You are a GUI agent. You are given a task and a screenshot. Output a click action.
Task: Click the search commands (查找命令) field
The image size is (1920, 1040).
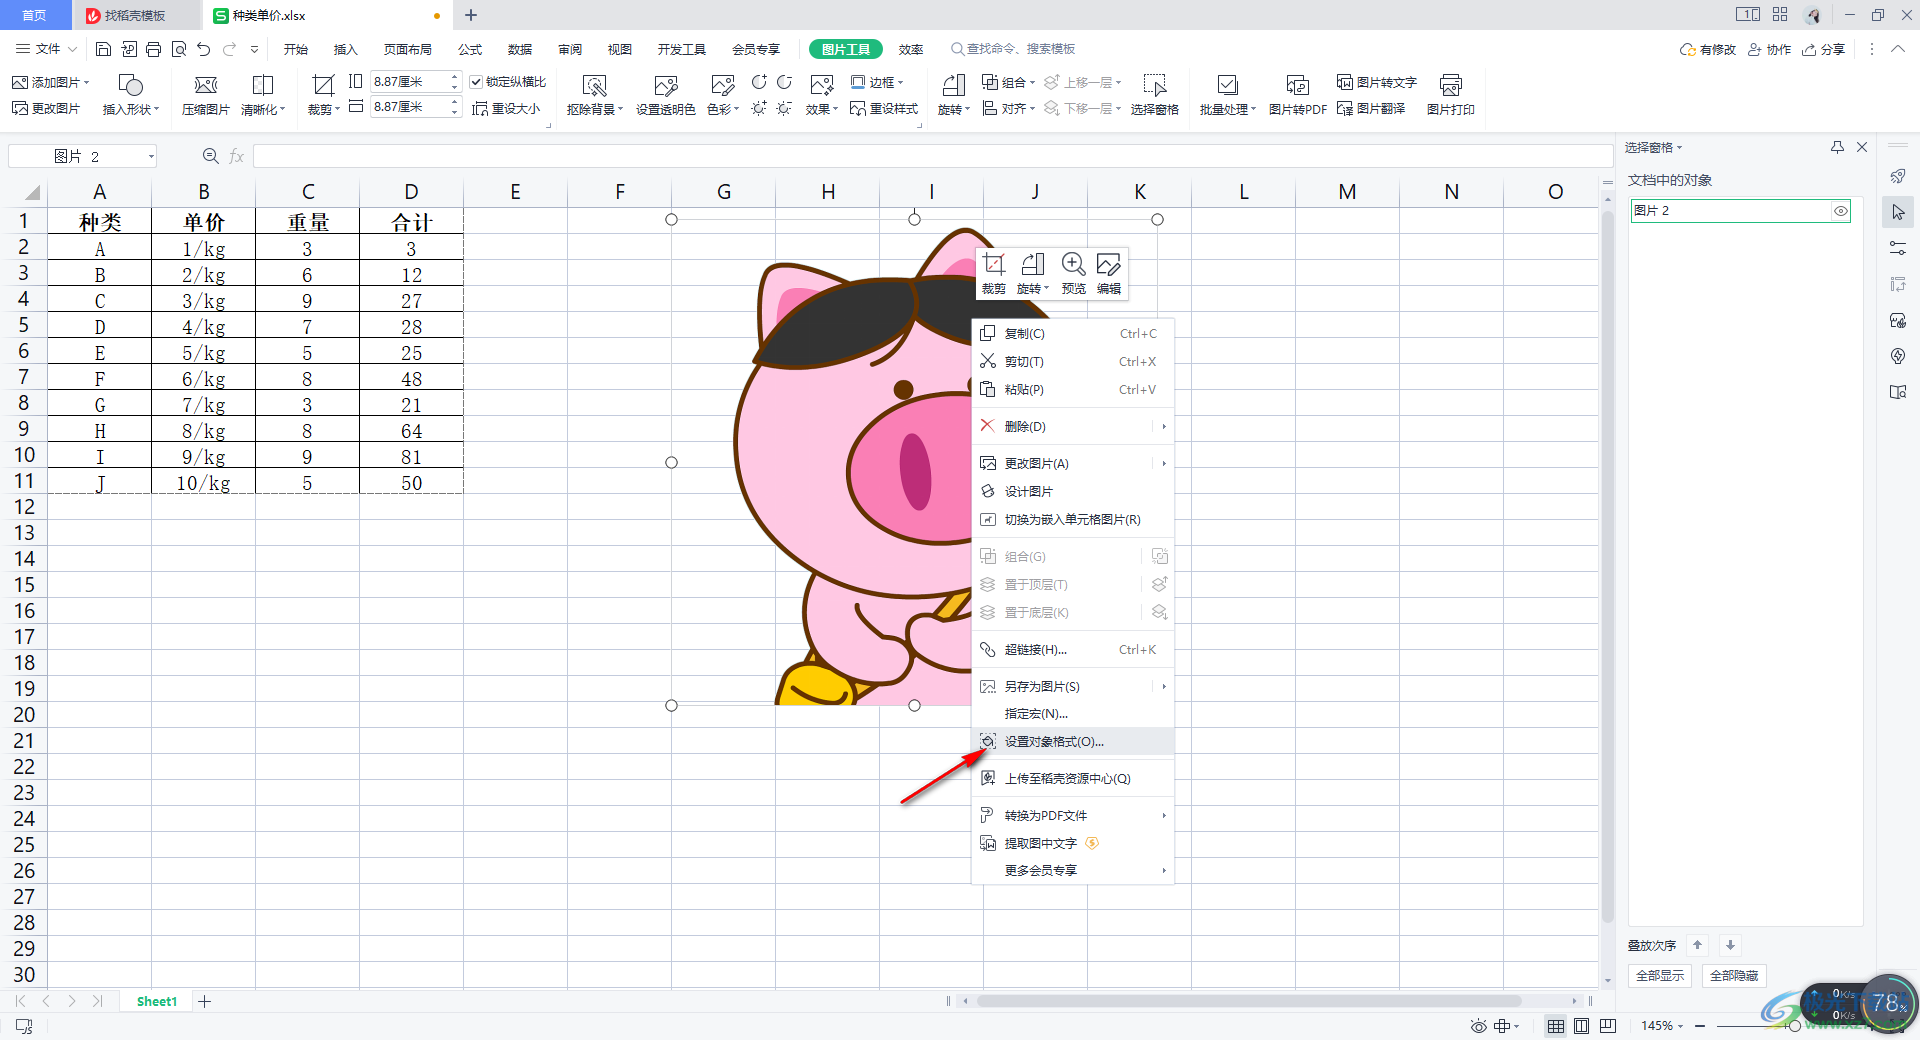tap(1012, 49)
